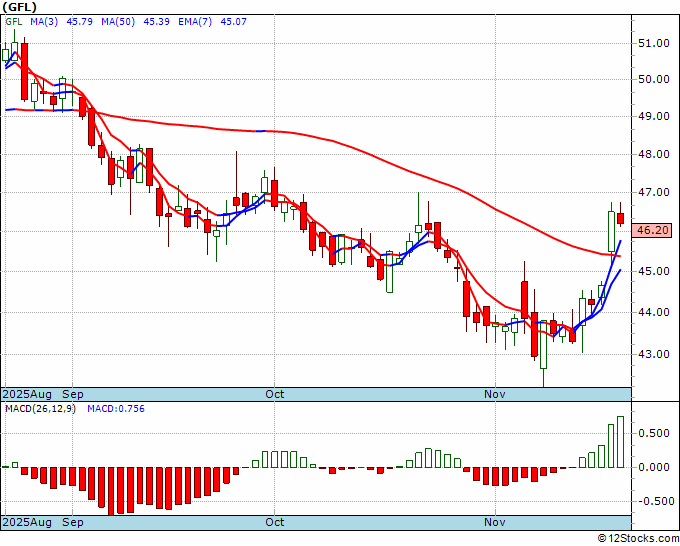This screenshot has width=680, height=546.
Task: Click the Sep label on price chart axis
Action: [73, 394]
